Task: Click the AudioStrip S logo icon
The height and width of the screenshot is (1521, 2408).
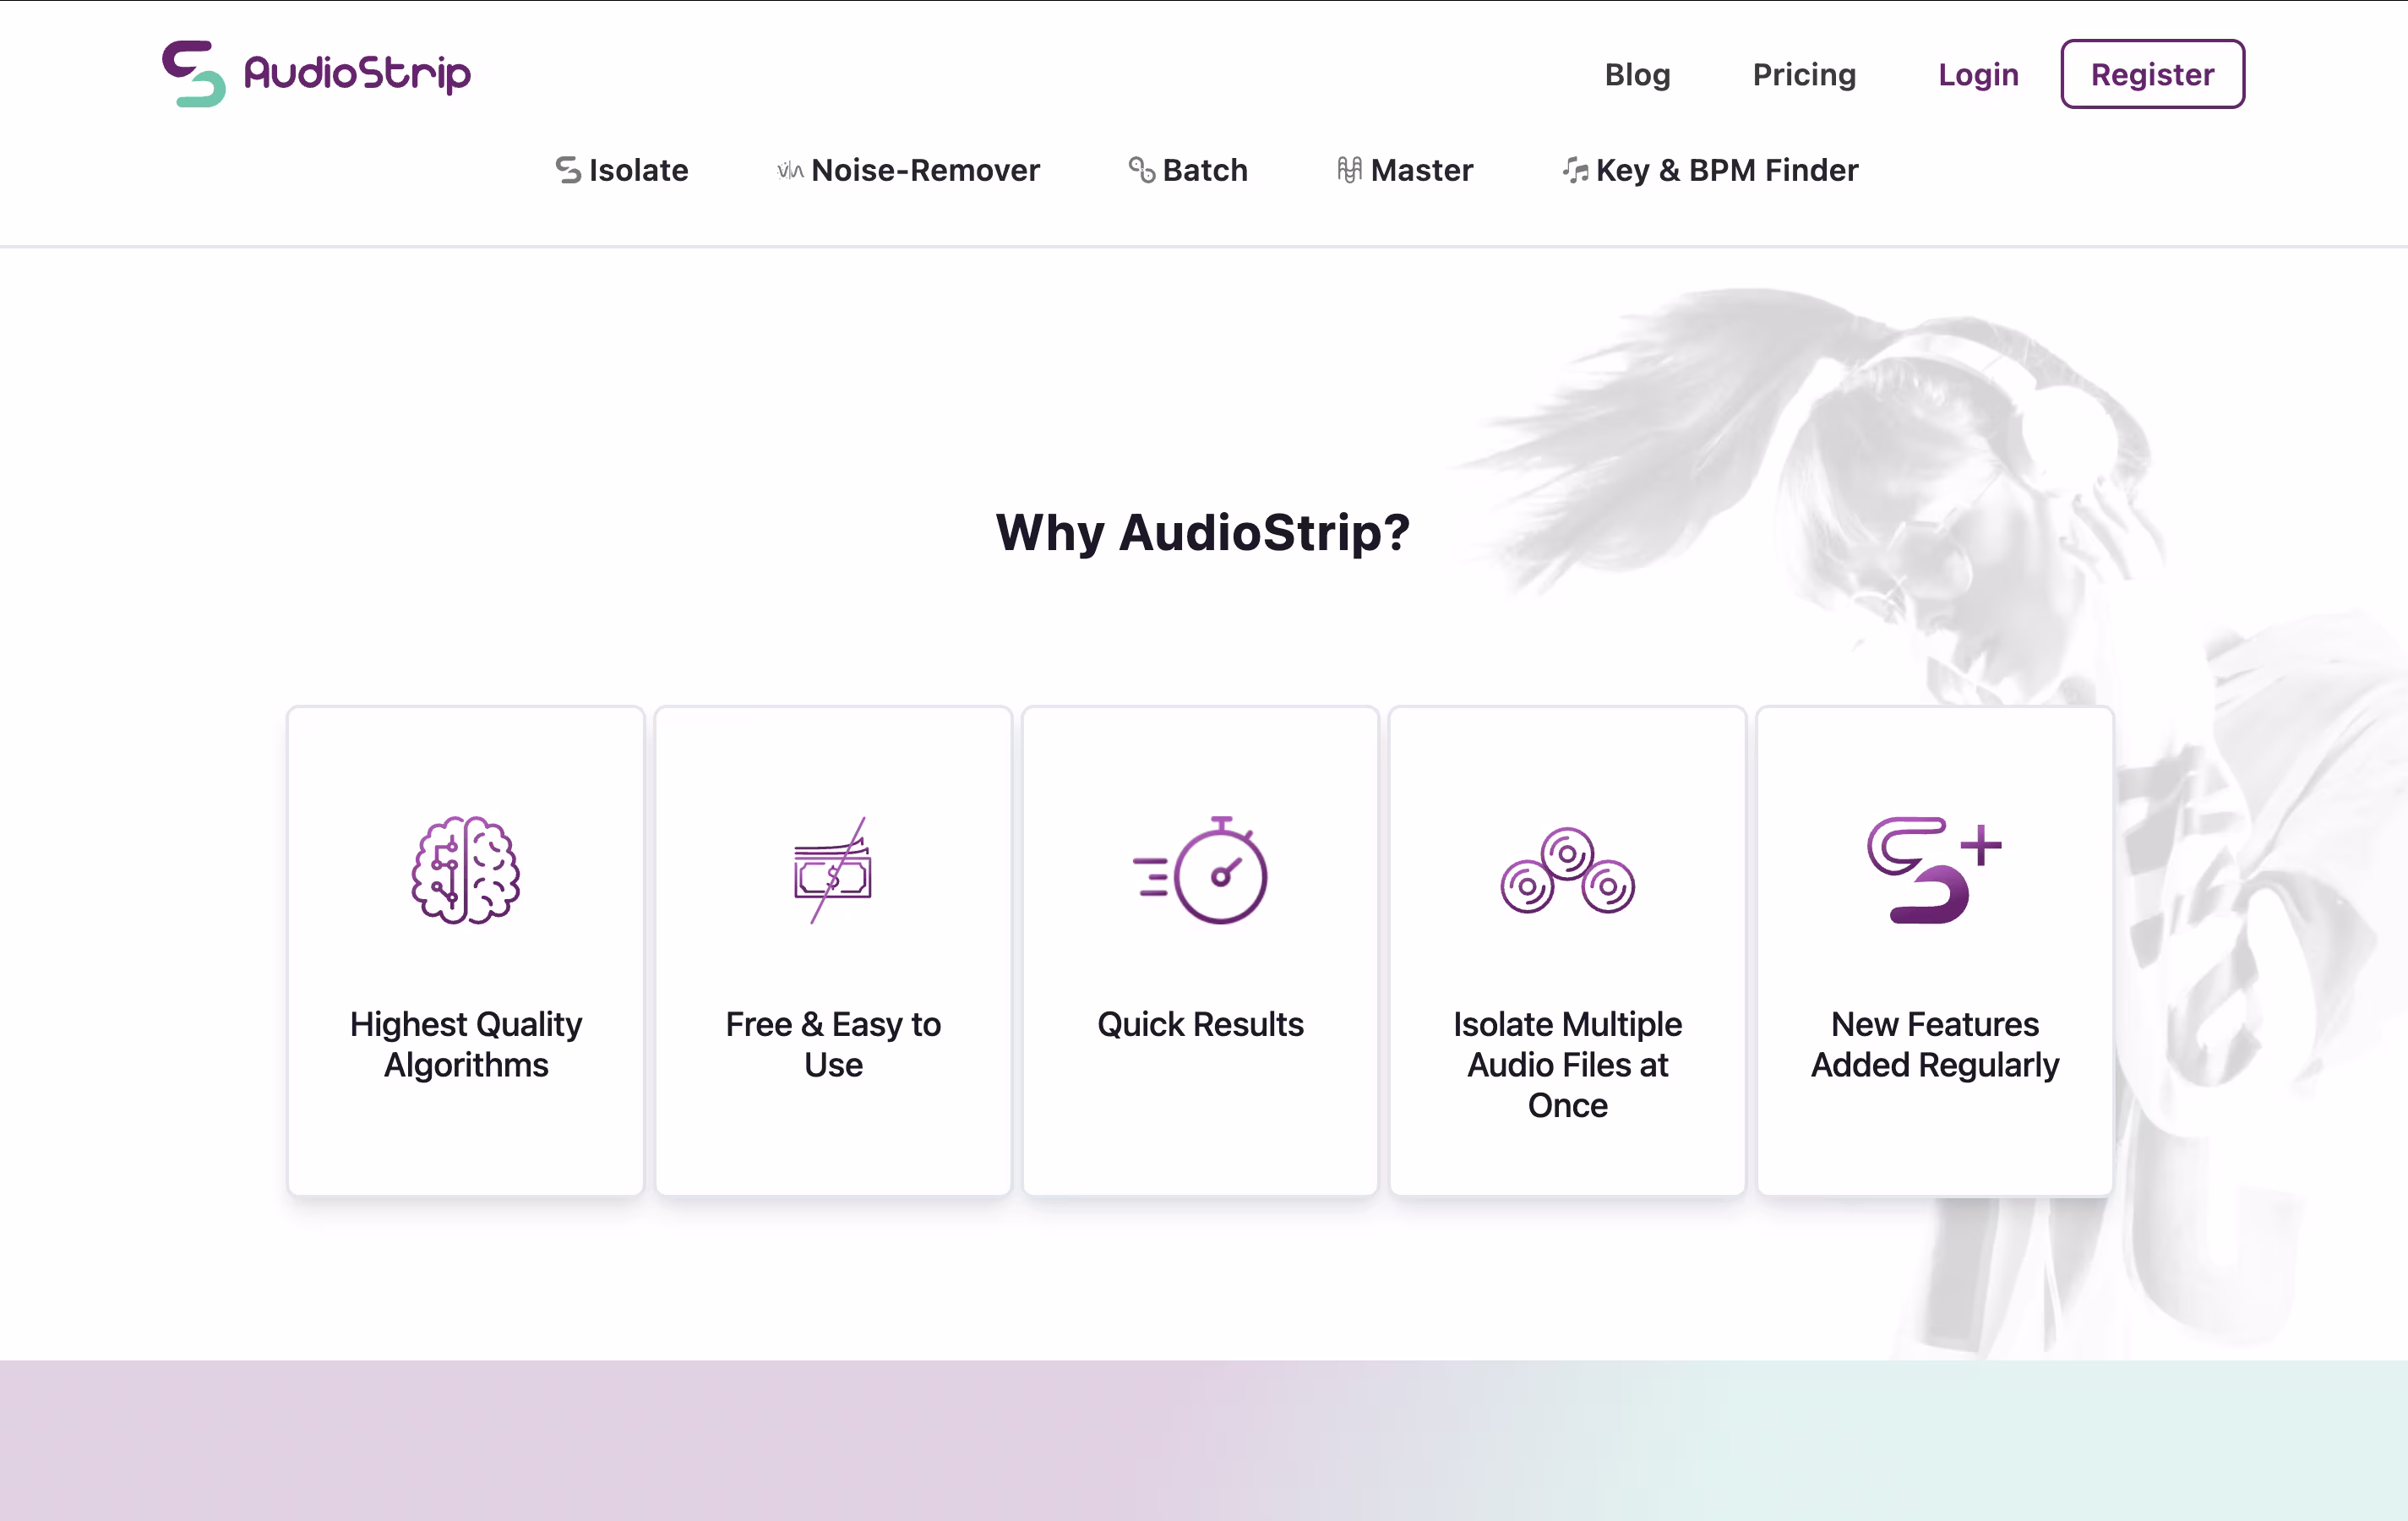Action: click(194, 73)
